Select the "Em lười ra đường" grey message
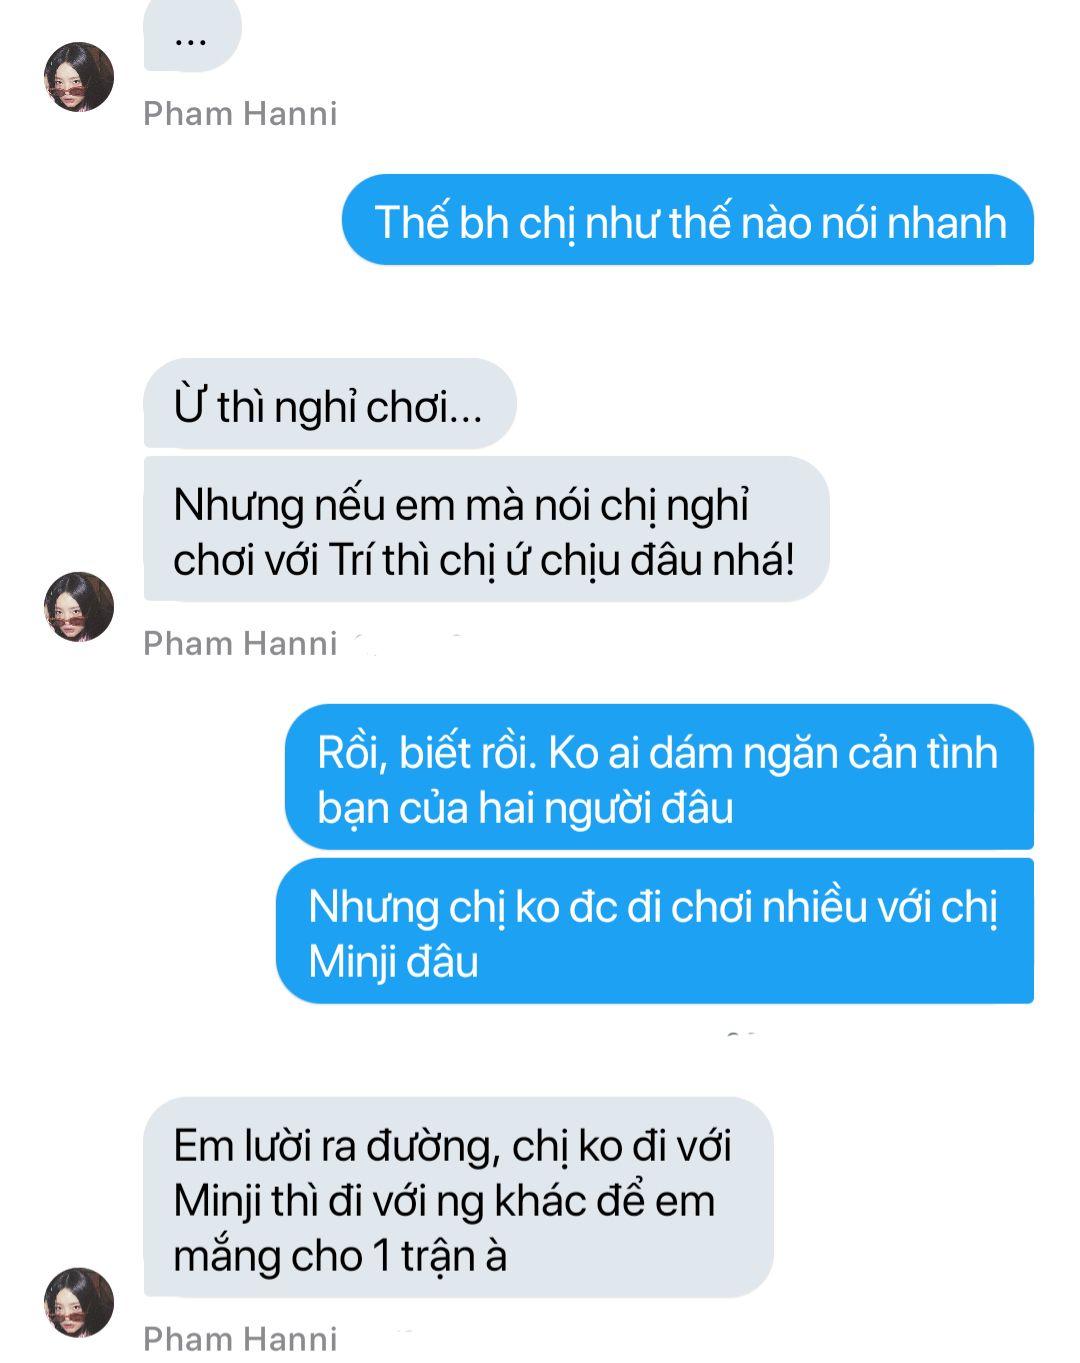 tap(459, 1197)
